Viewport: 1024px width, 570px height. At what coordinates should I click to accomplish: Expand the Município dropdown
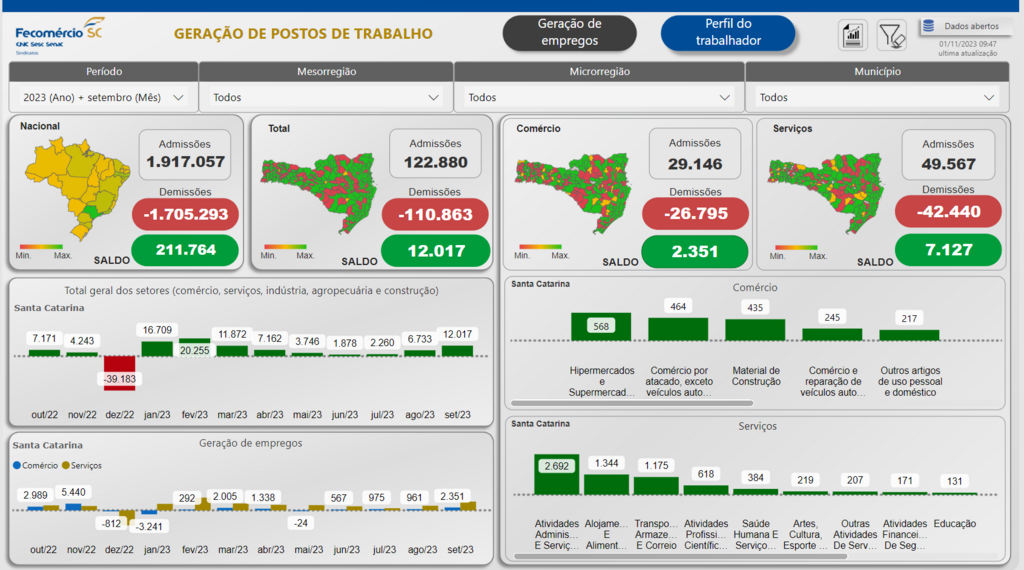point(872,97)
